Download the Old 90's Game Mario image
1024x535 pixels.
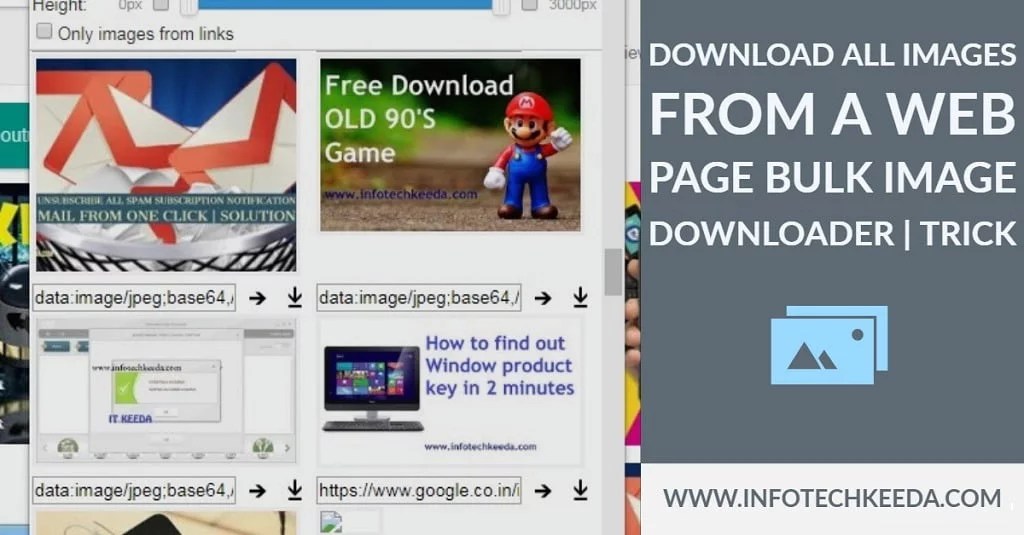[580, 297]
